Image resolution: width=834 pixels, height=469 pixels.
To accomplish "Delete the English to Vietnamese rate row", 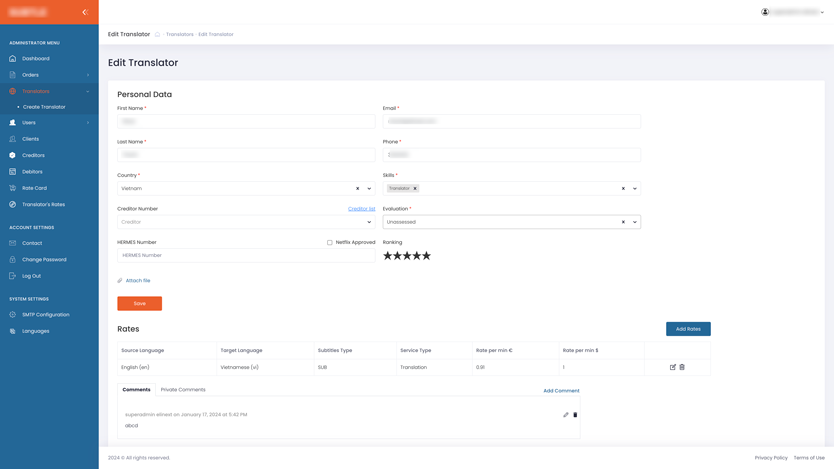I will pyautogui.click(x=682, y=367).
